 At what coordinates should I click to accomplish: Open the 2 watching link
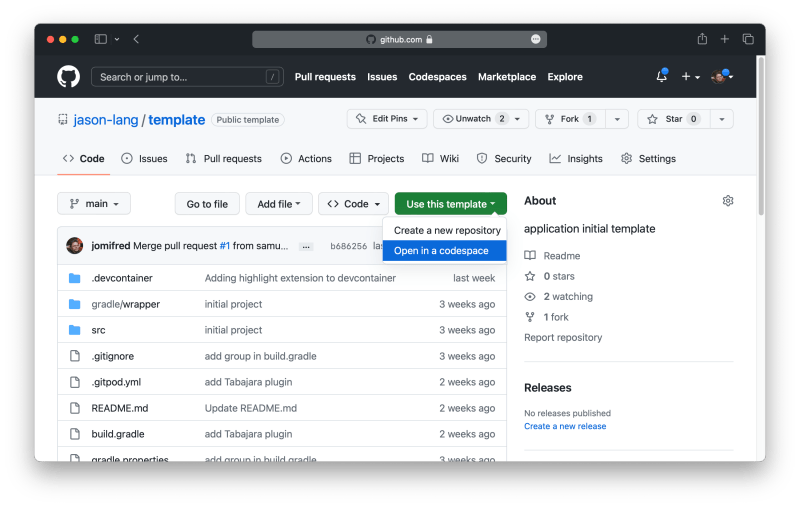559,296
